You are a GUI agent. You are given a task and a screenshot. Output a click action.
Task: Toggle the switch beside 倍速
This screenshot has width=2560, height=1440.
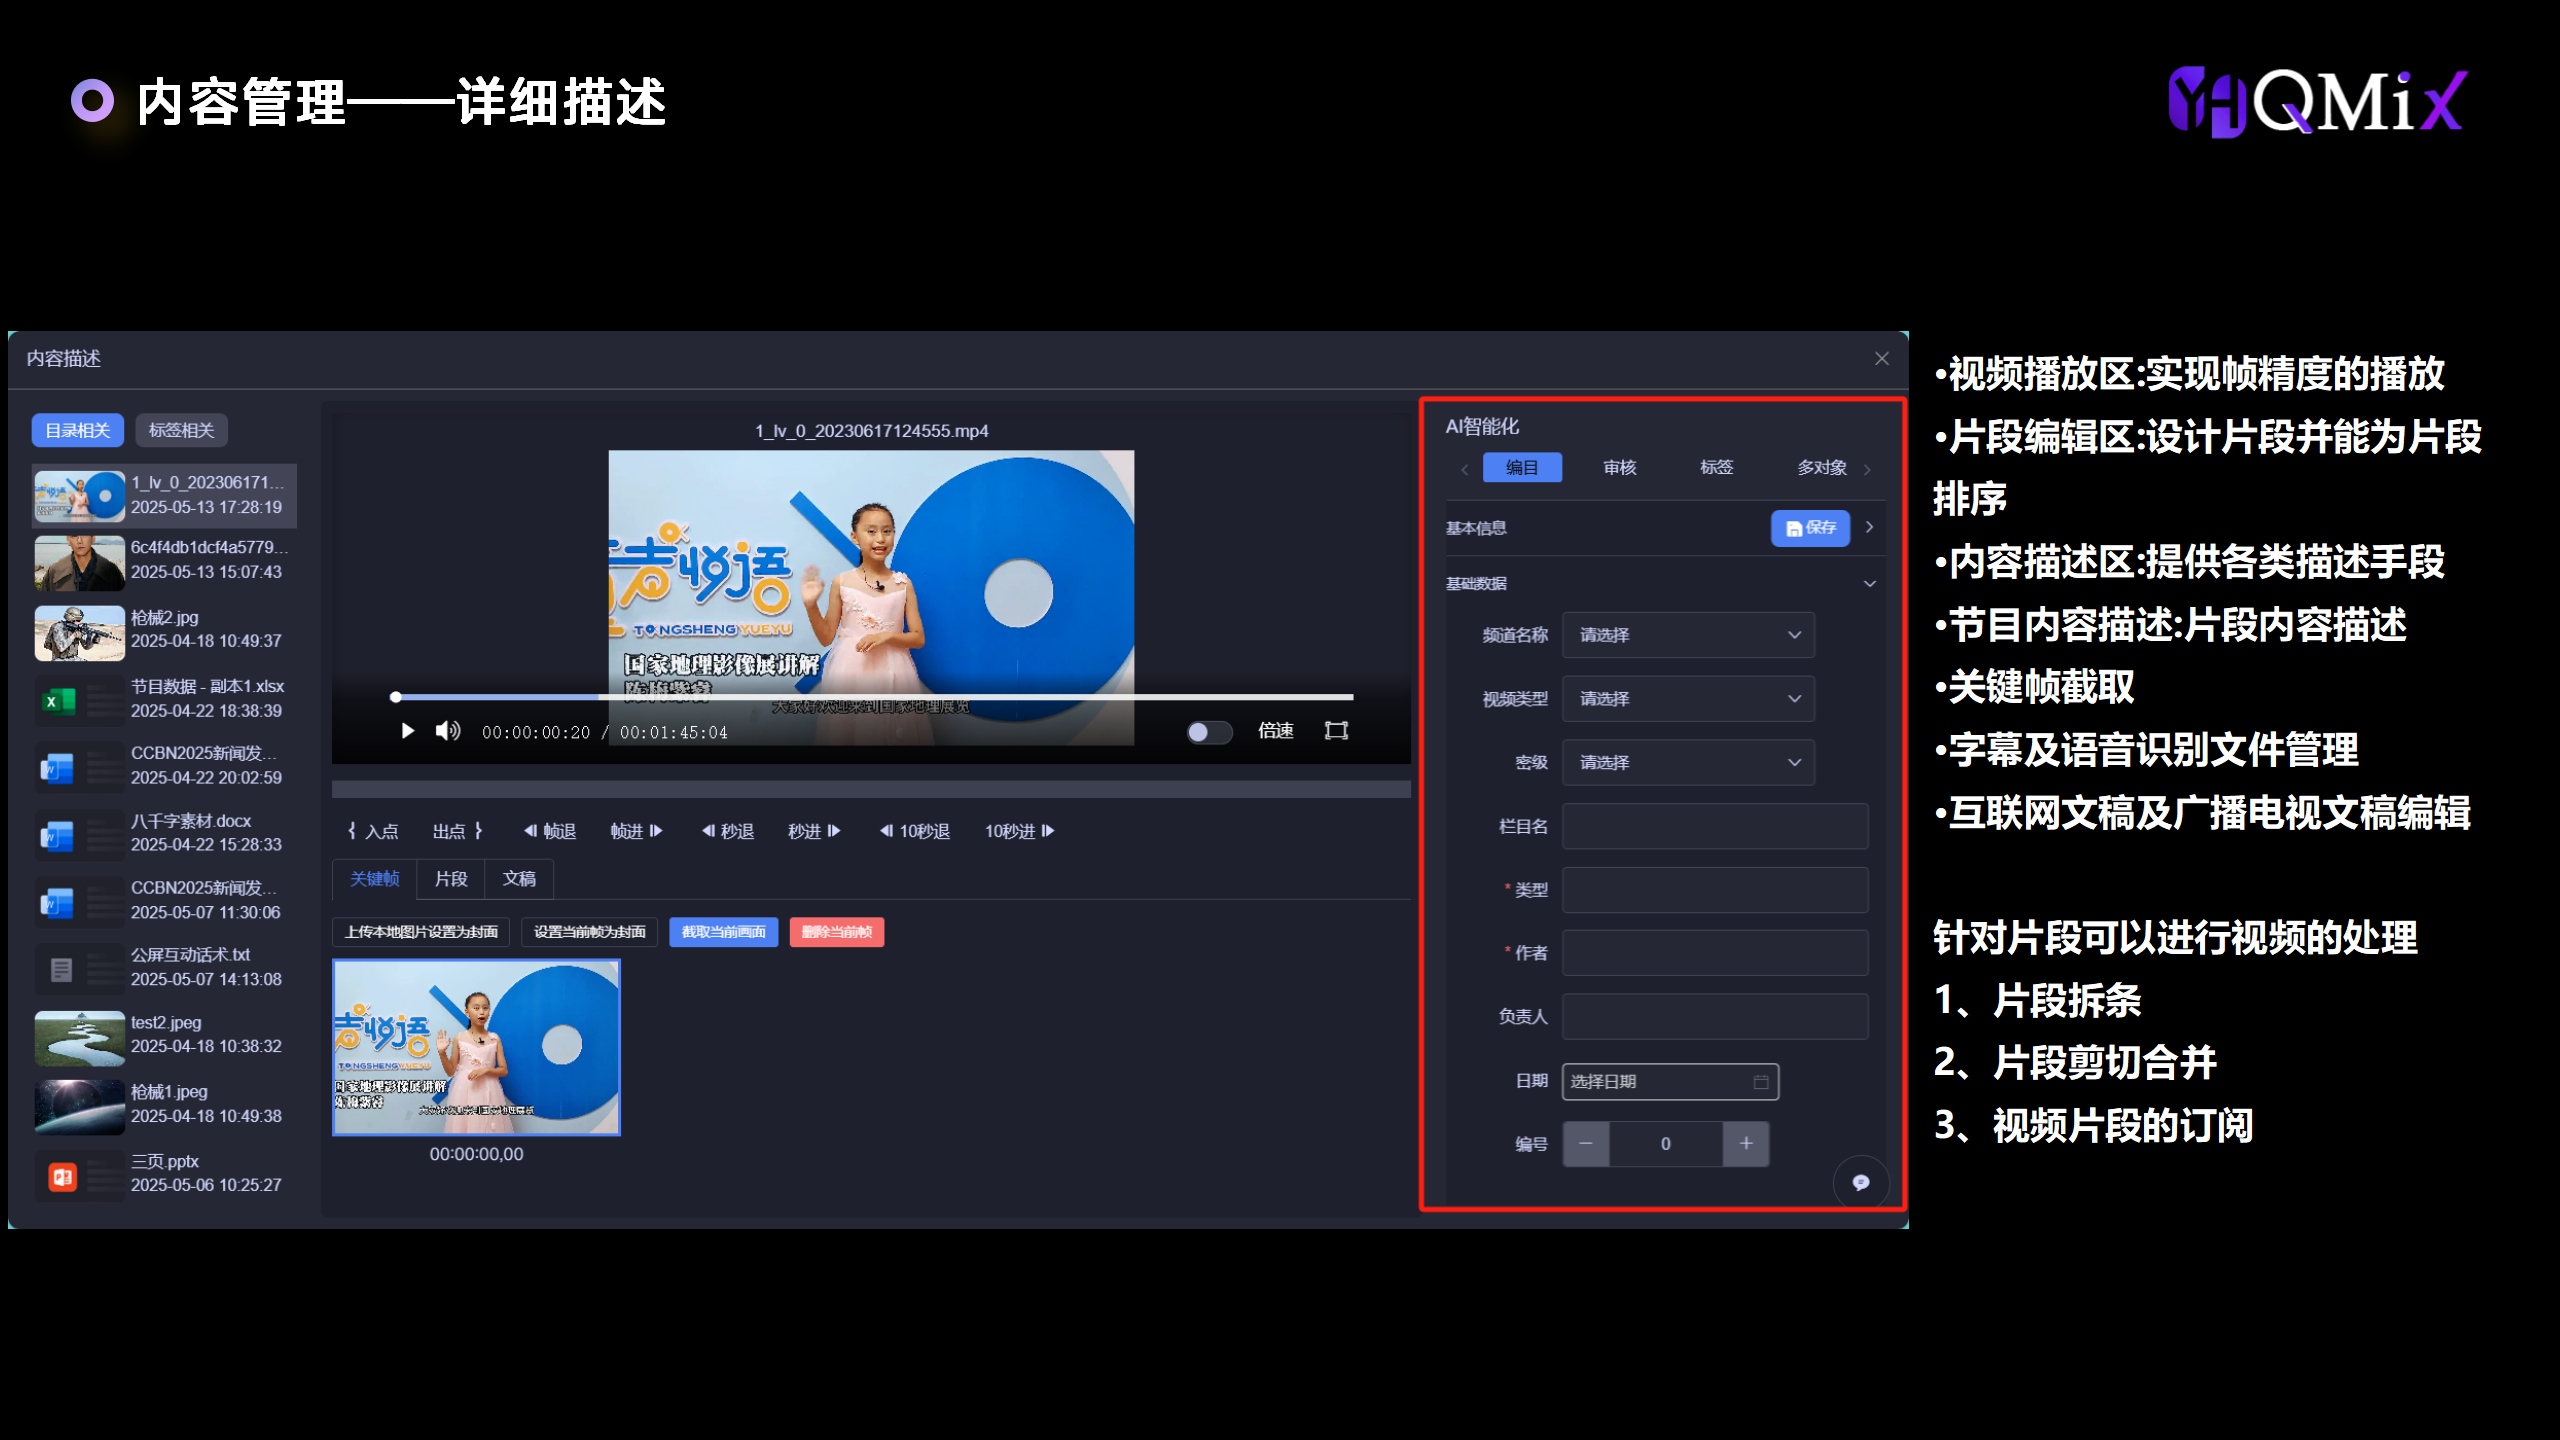point(1208,732)
